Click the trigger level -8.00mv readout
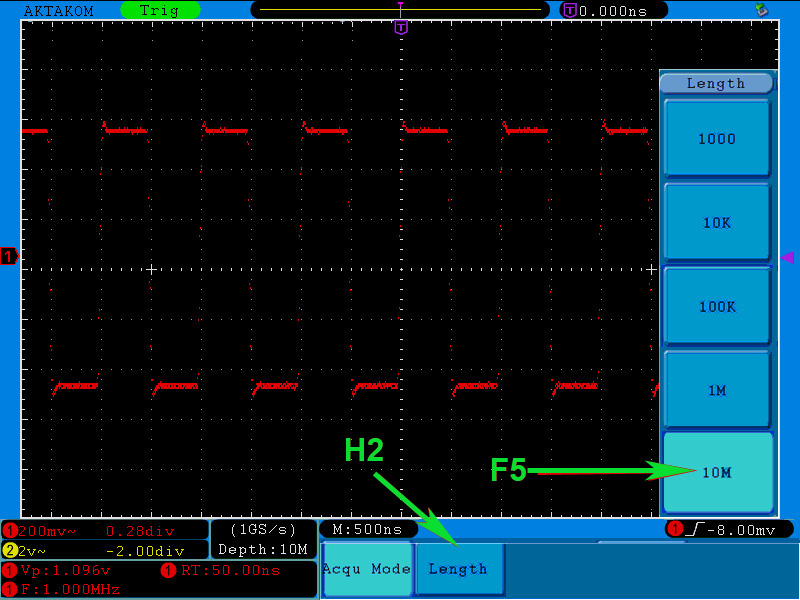Viewport: 800px width, 600px height. 741,530
